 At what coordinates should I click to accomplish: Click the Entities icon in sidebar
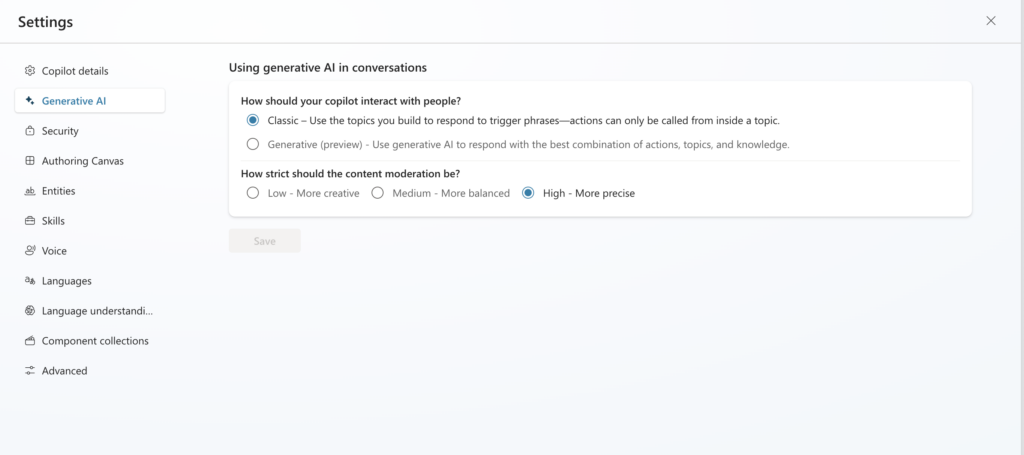coord(30,191)
